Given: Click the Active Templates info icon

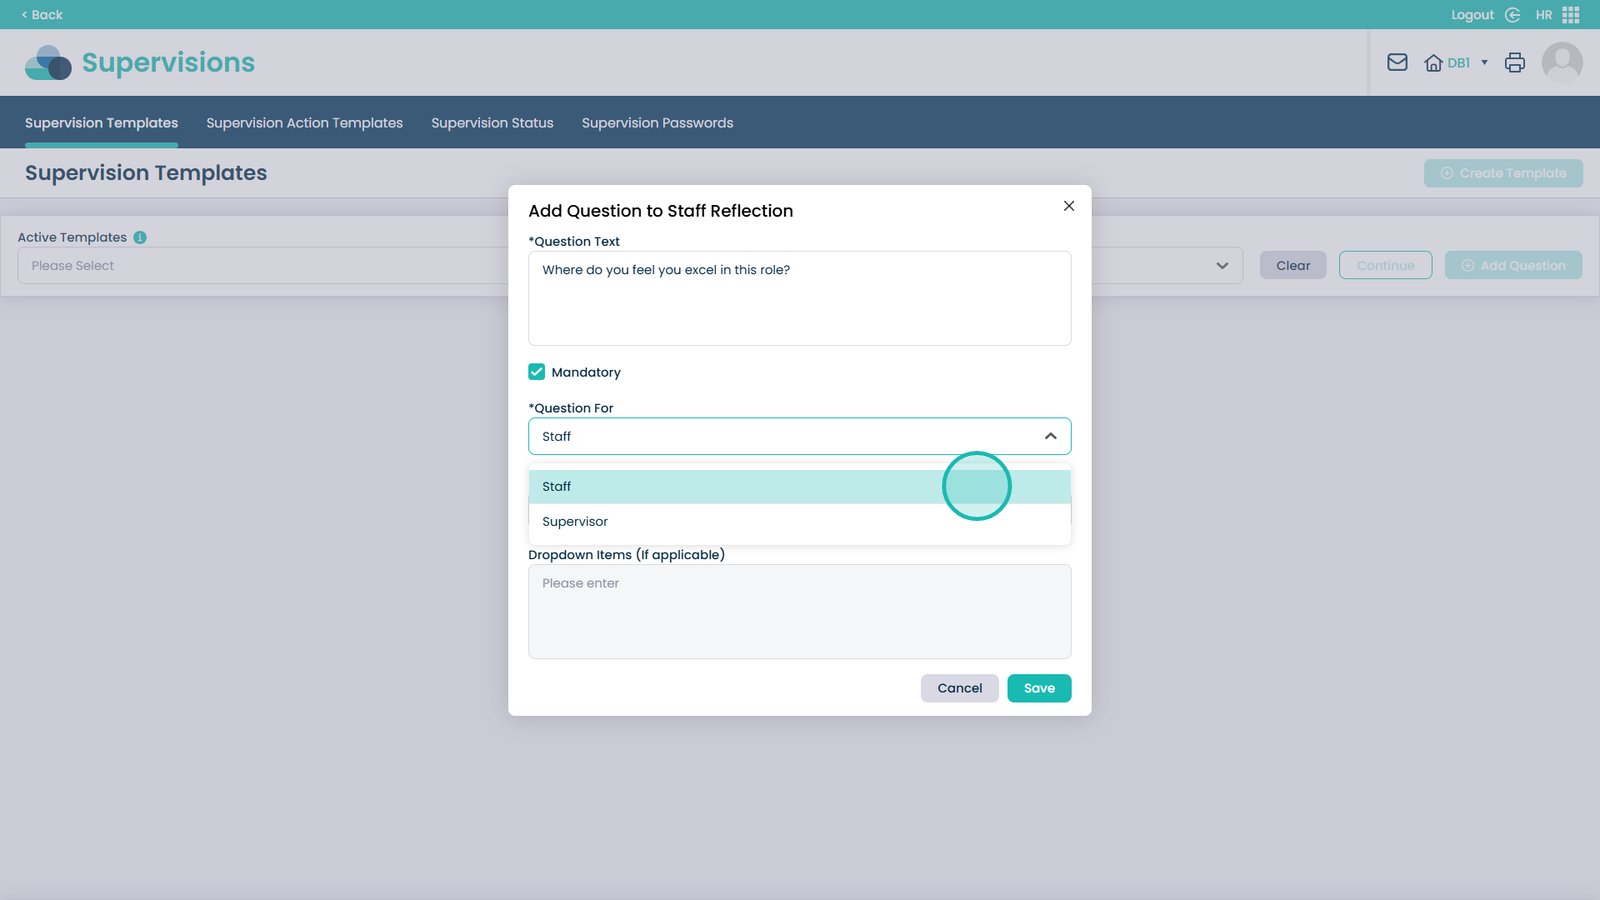Looking at the screenshot, I should [140, 238].
